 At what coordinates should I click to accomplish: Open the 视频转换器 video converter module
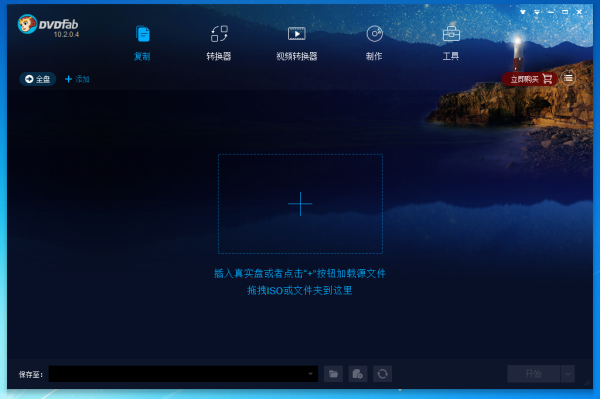[x=297, y=43]
